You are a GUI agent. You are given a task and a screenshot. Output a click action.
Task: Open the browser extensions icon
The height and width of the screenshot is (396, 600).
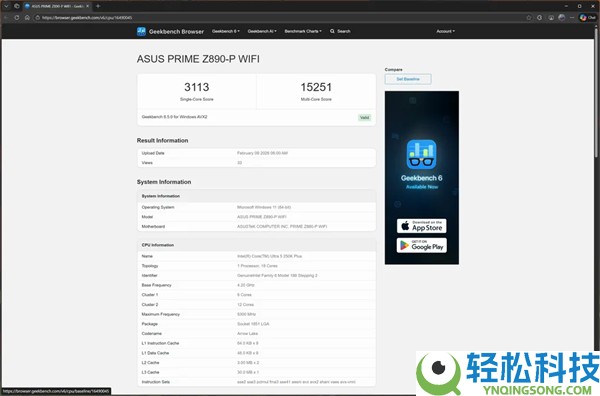pos(540,18)
